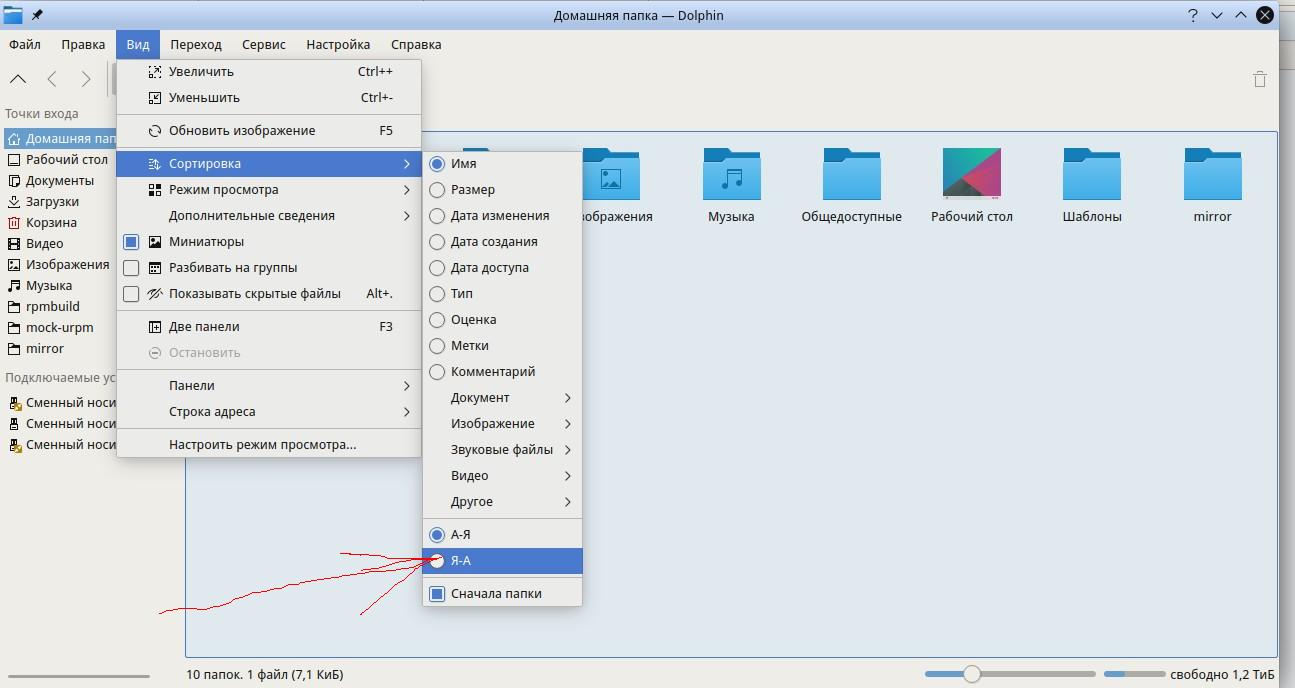Expand Документ sort submenu
1295x688 pixels.
502,398
